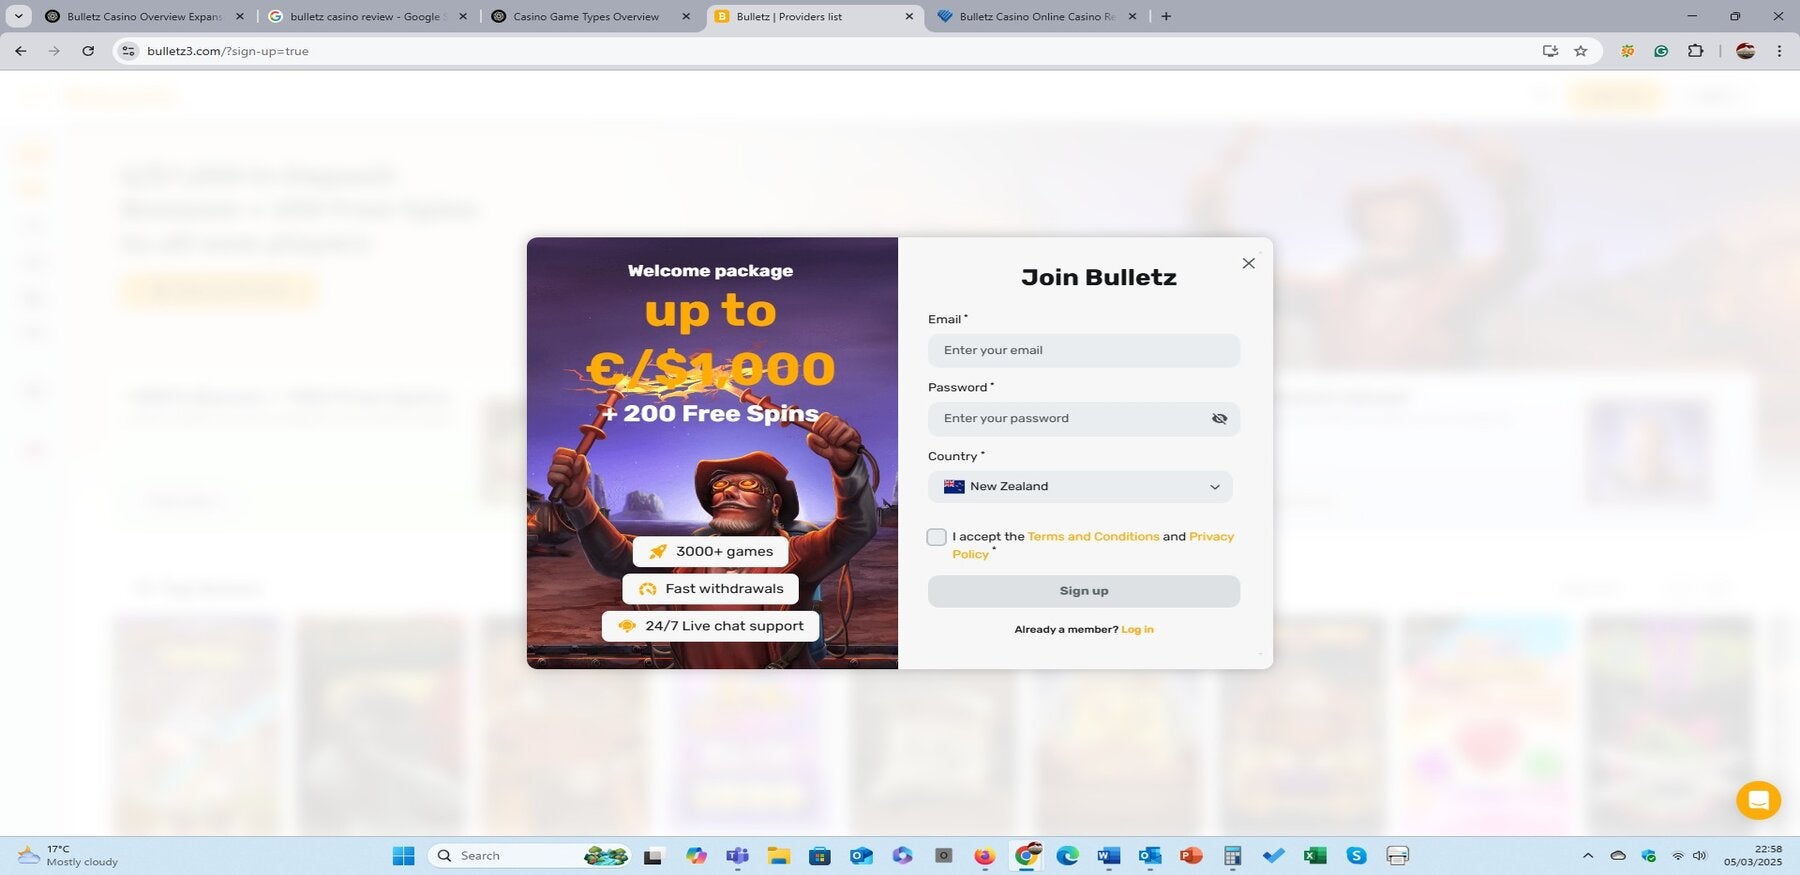Screen dimensions: 1800x875
Task: Open Calculator from the taskbar
Action: [1233, 856]
